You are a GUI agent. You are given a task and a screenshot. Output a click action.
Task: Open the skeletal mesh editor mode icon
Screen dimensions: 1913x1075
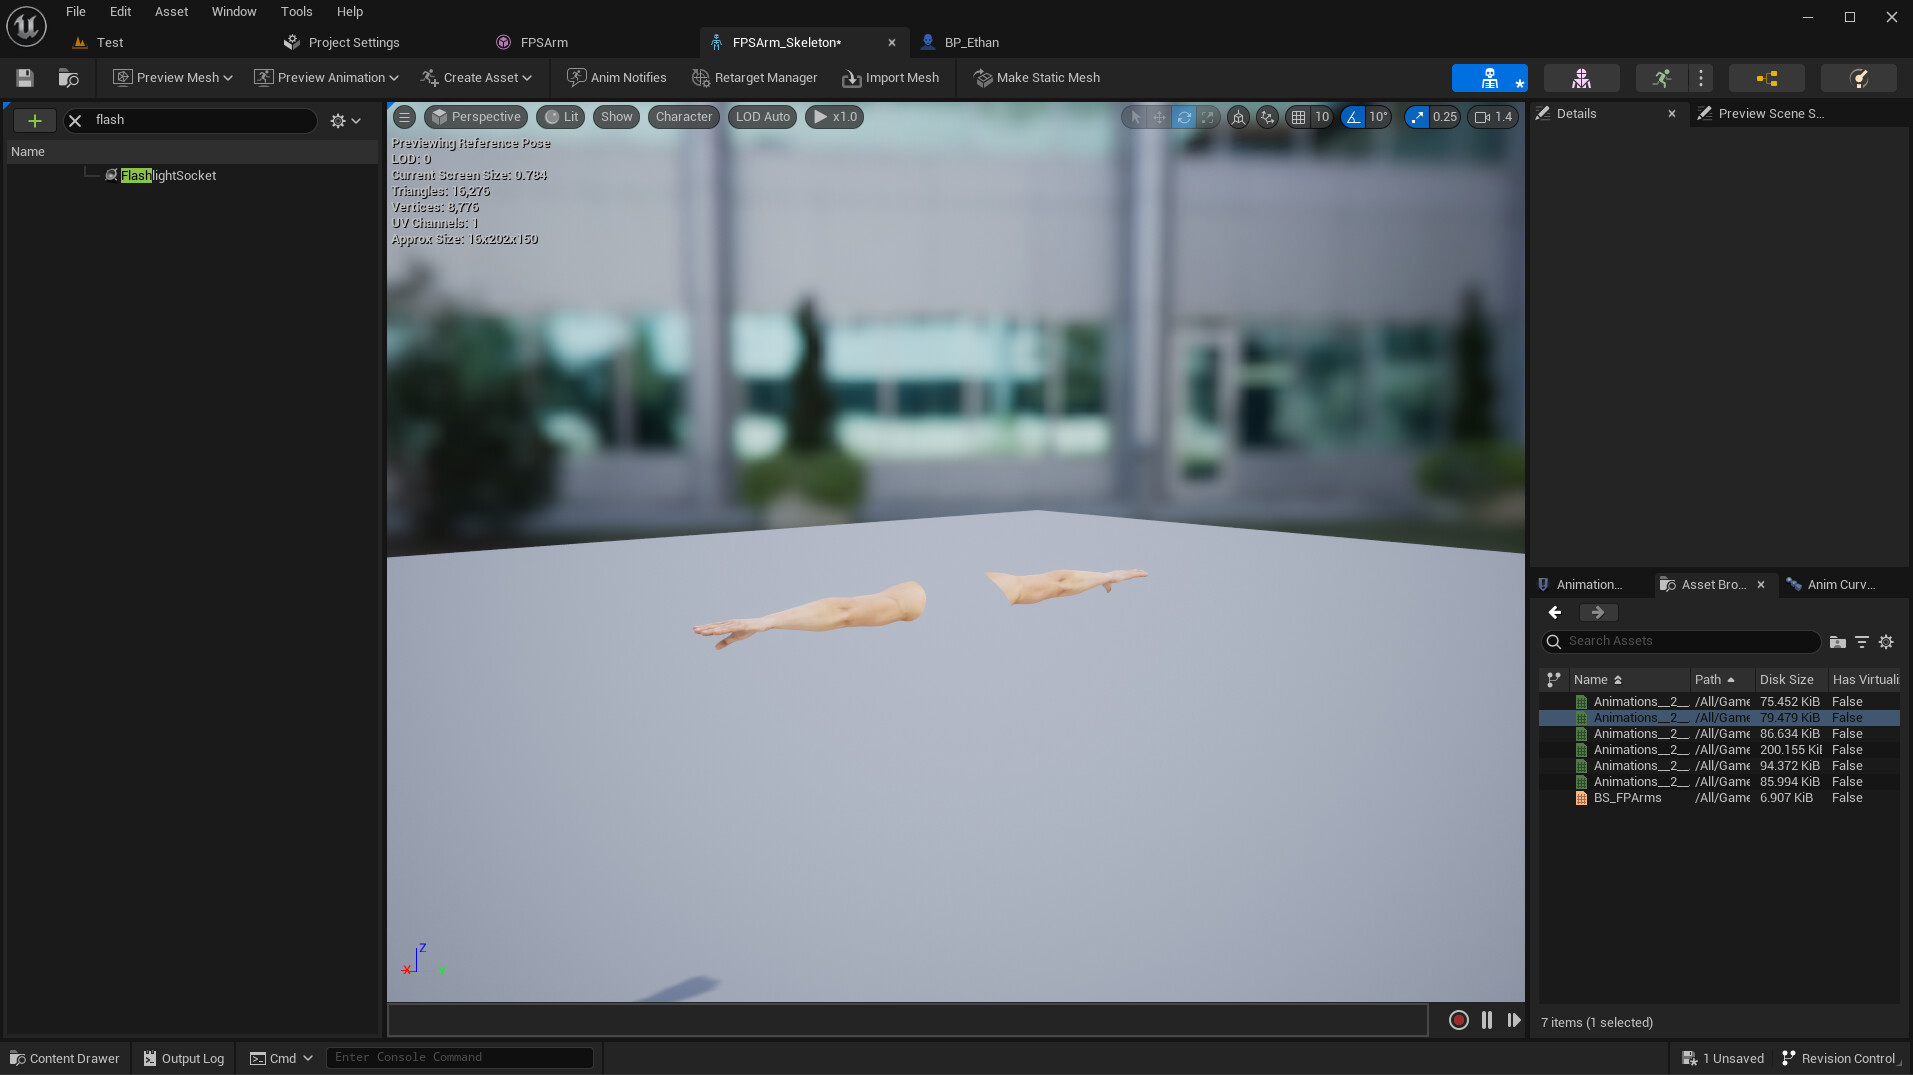point(1583,77)
